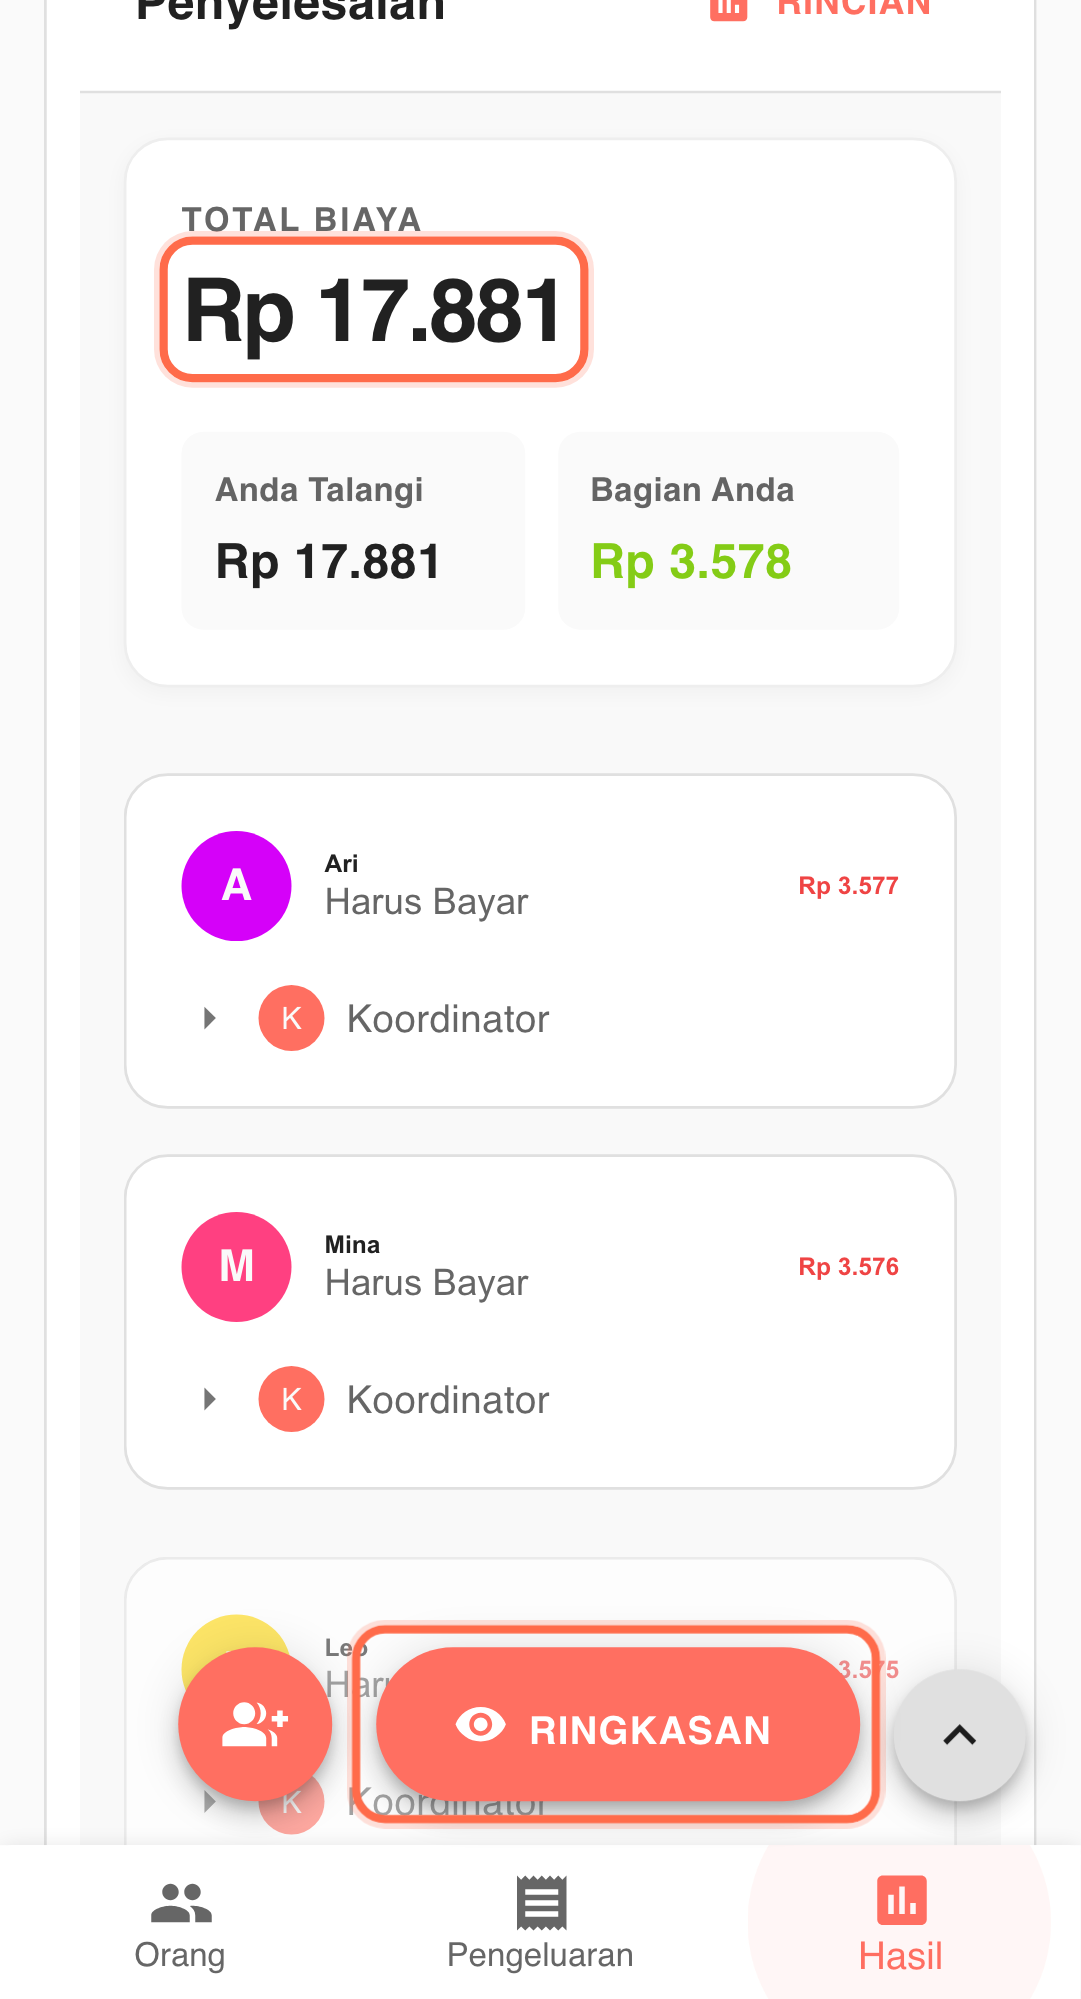
Task: Click the Koordinator avatar under Mina
Action: coord(291,1400)
